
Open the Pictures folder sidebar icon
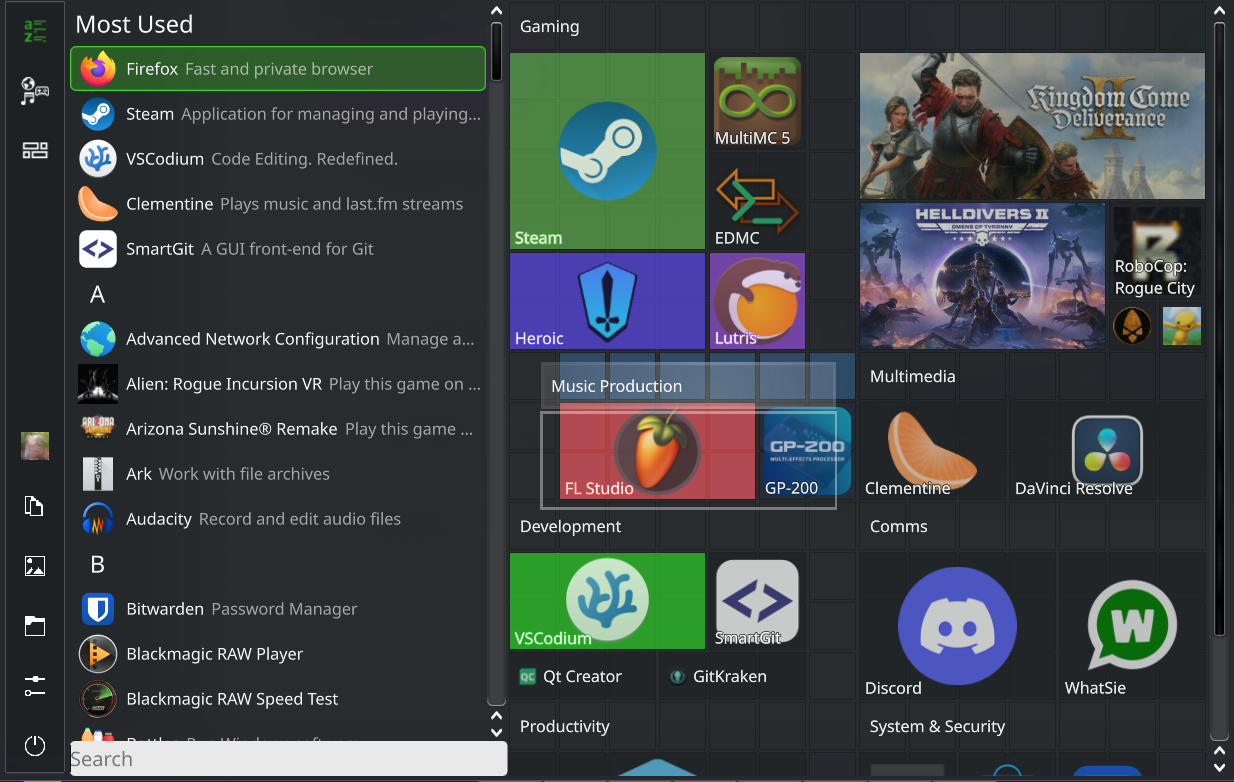coord(35,566)
